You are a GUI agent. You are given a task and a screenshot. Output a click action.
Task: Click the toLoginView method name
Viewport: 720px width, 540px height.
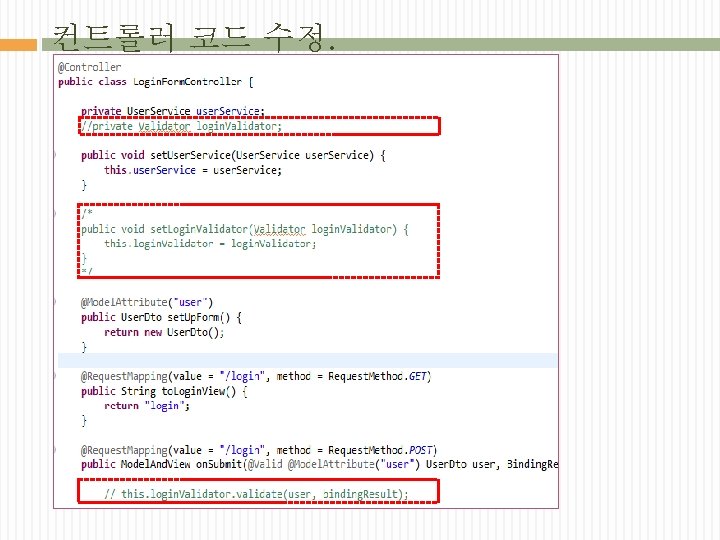coord(198,391)
